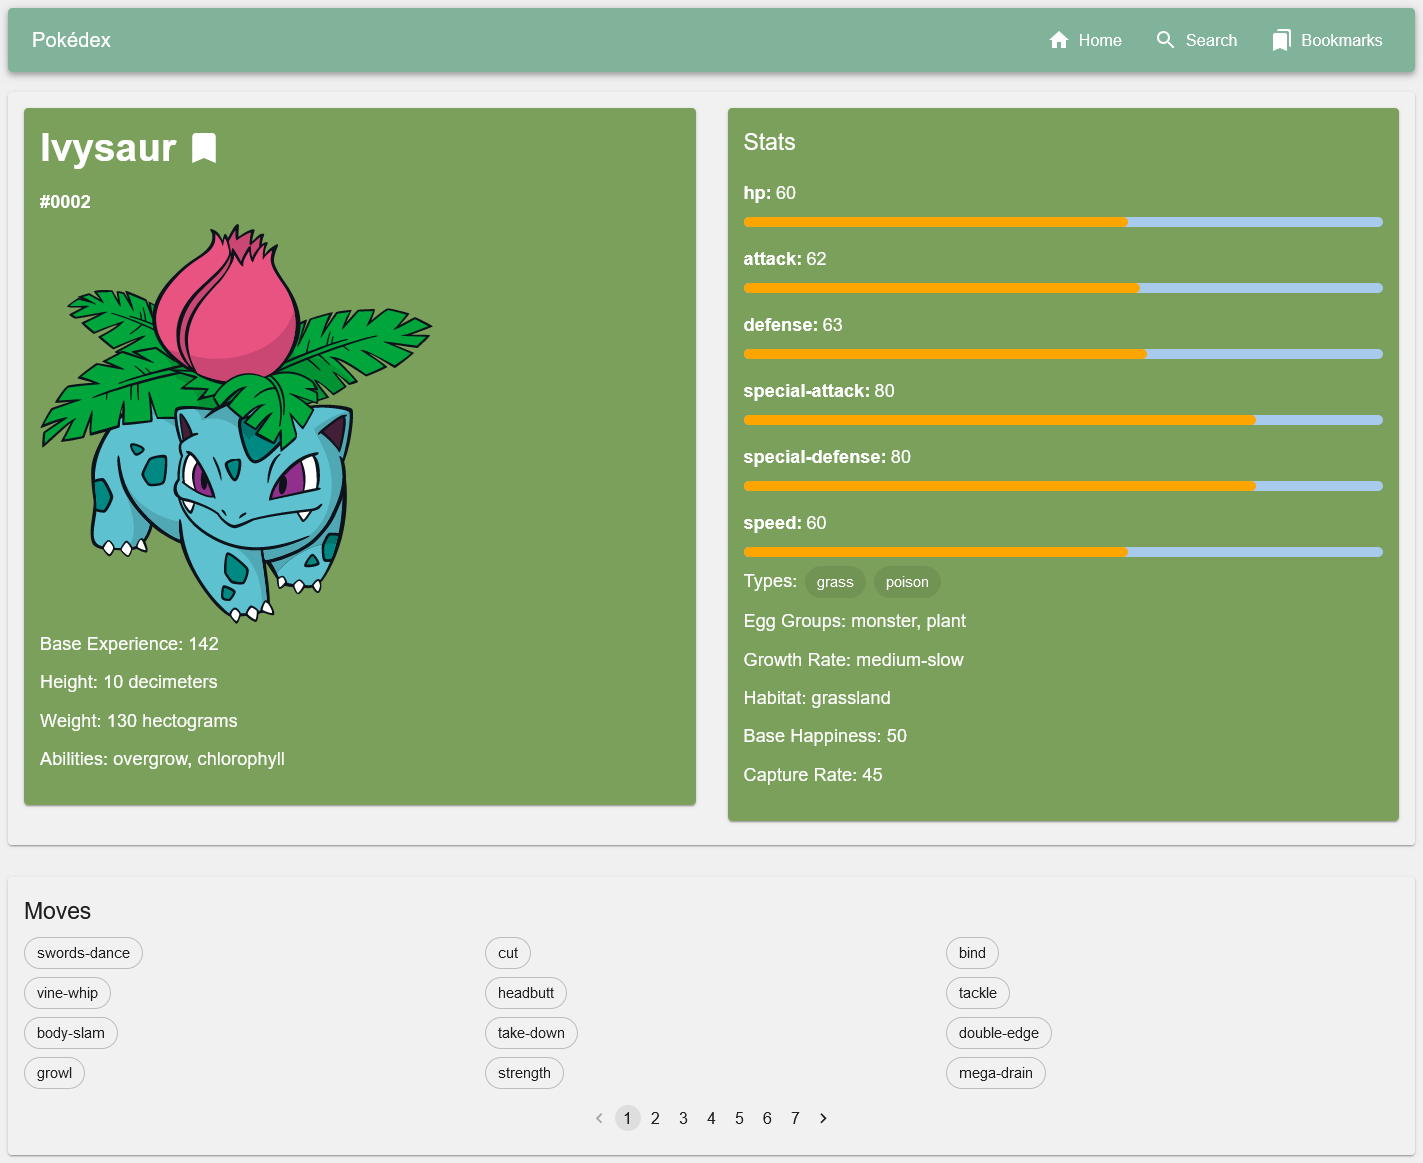Click the hp progress bar
This screenshot has width=1423, height=1163.
[x=1063, y=222]
